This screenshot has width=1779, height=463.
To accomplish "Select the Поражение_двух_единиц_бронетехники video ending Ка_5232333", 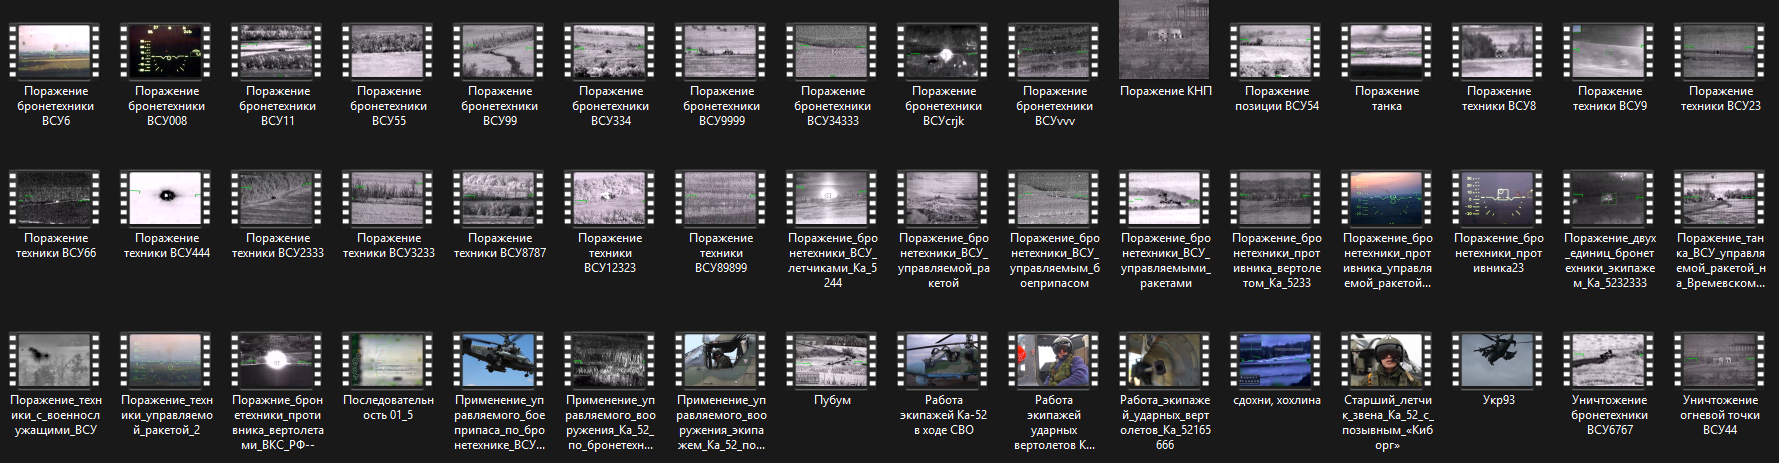I will (1610, 198).
